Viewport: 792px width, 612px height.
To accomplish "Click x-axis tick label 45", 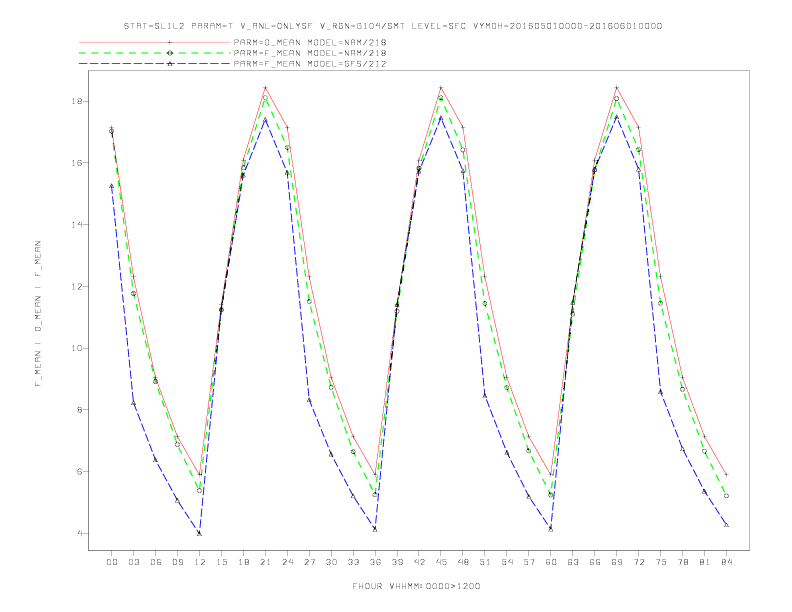I will (x=441, y=562).
